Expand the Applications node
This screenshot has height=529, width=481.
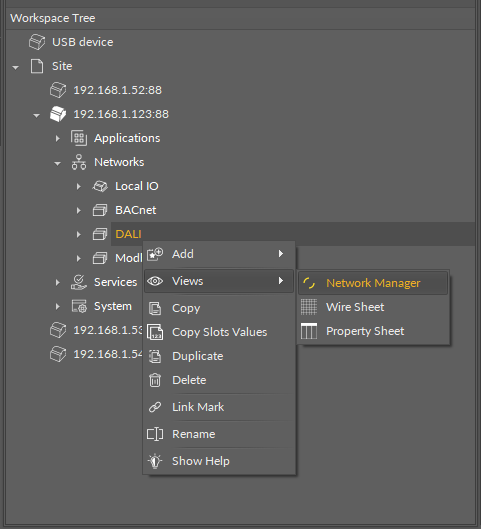tap(58, 138)
